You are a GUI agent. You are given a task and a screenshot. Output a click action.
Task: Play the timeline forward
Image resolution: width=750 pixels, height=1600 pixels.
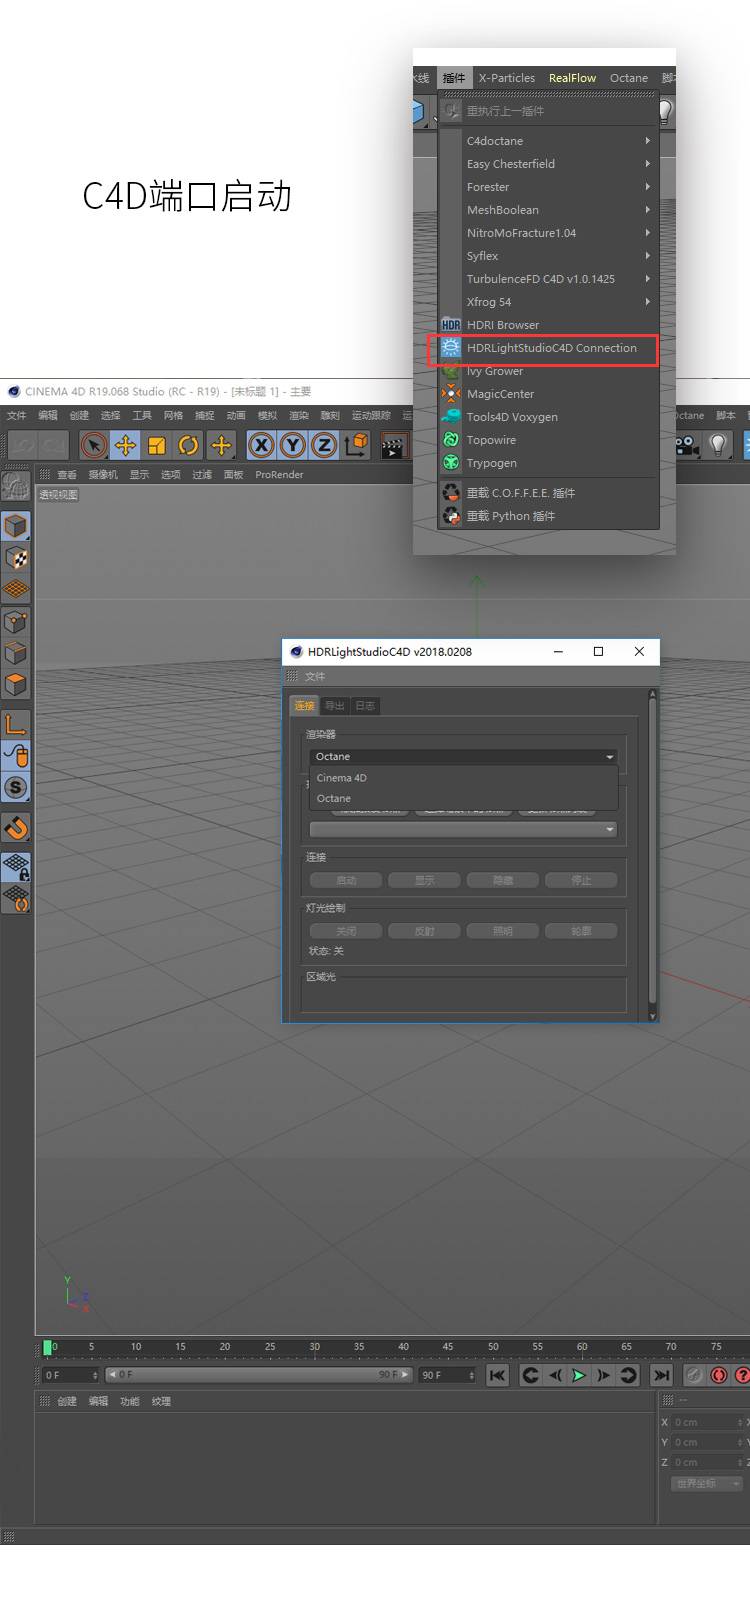coord(579,1375)
